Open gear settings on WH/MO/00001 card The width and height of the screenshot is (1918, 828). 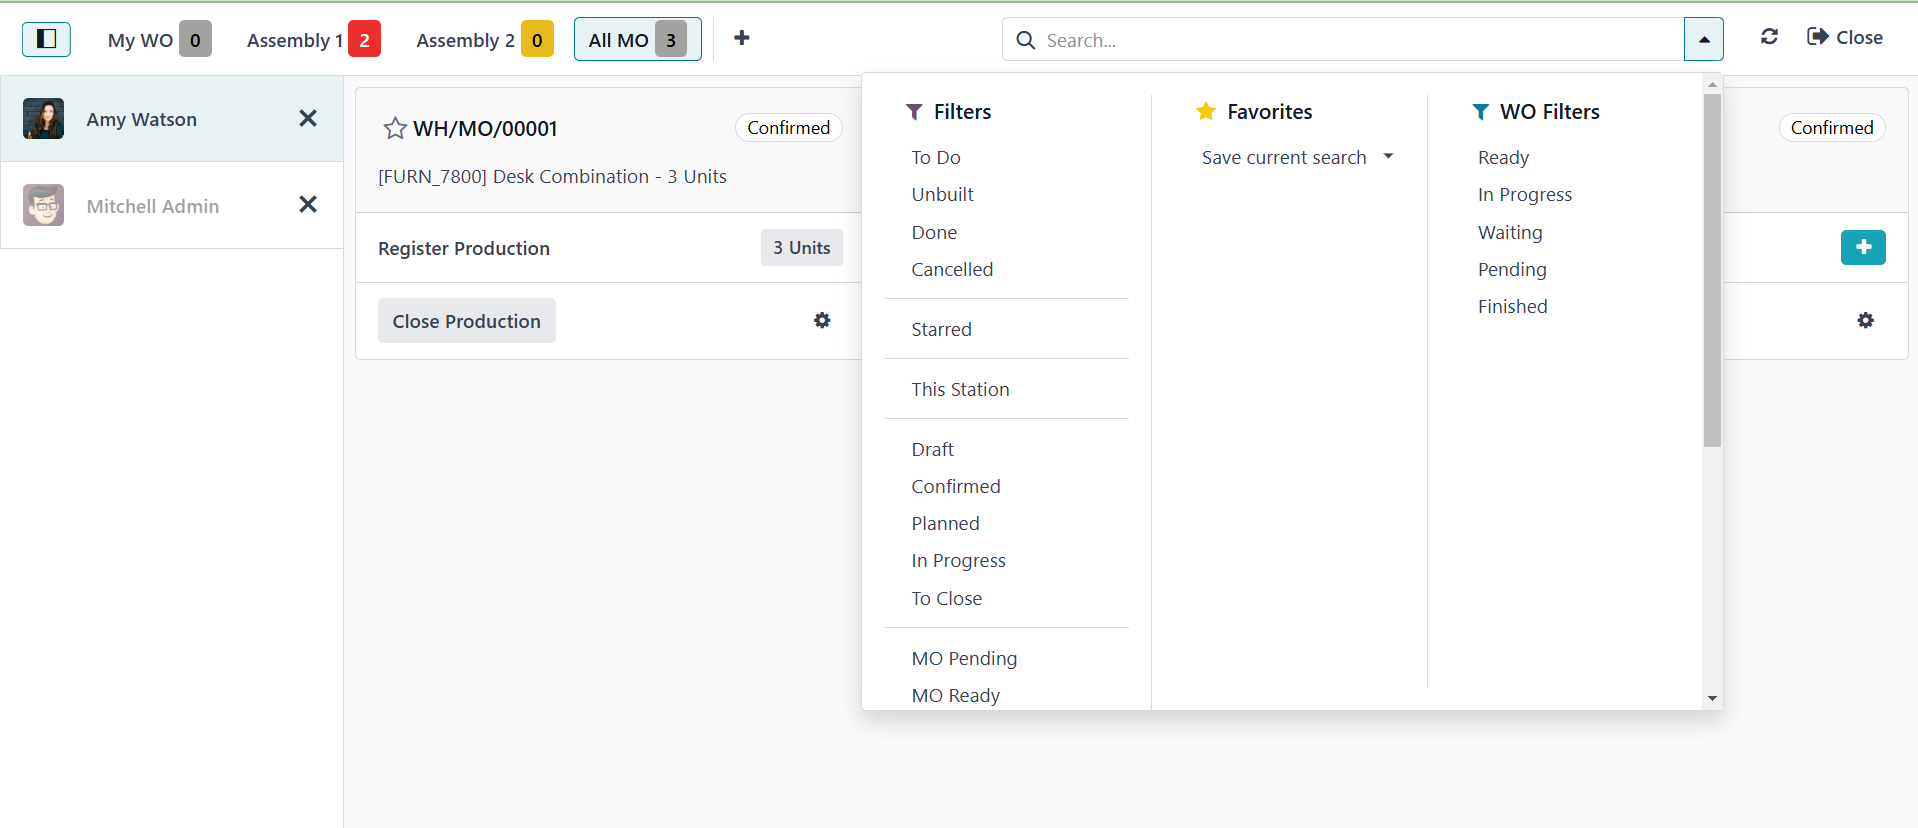tap(822, 321)
